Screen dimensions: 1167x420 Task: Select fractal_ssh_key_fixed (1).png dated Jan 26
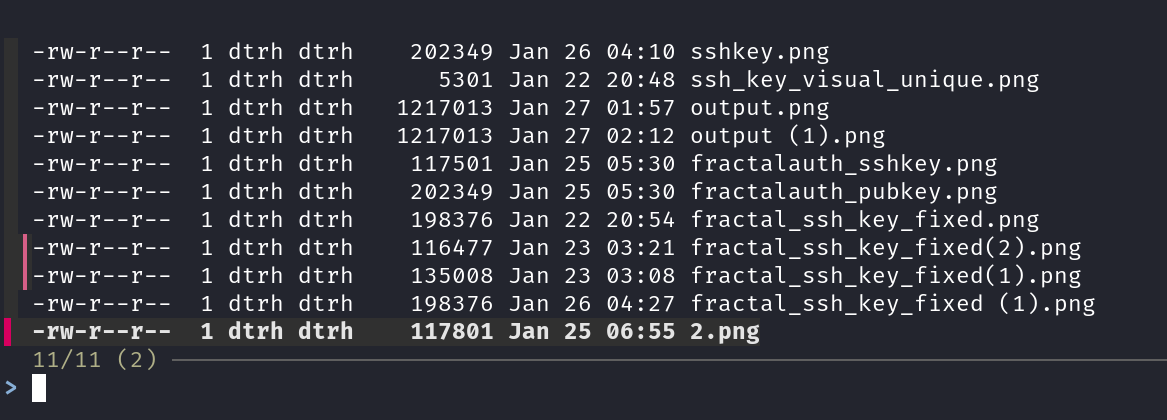coord(892,303)
